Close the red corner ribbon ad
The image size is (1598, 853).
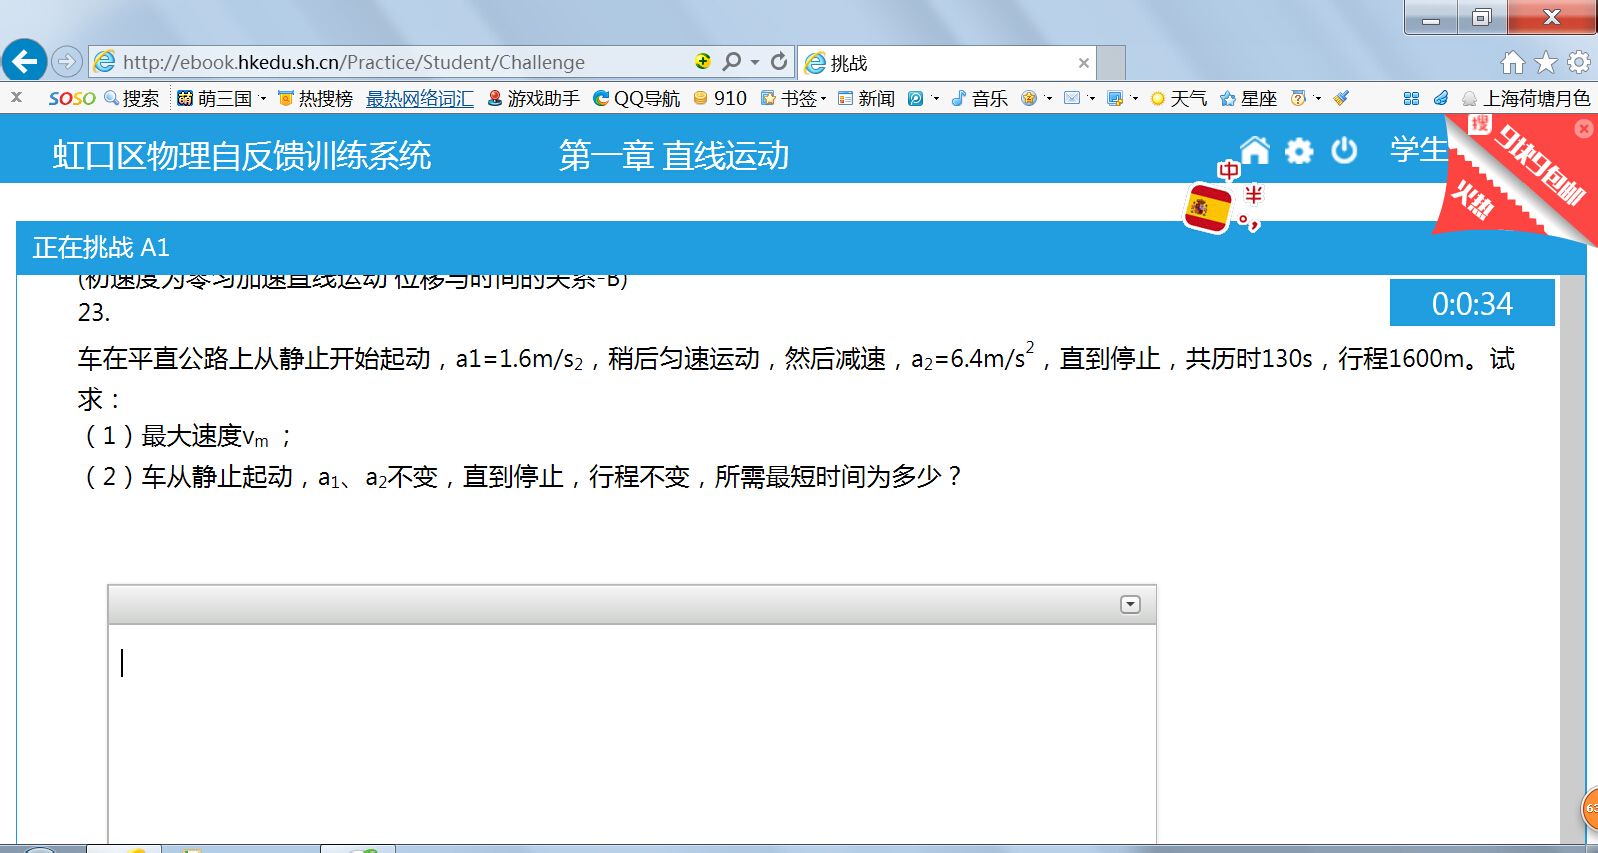1584,128
